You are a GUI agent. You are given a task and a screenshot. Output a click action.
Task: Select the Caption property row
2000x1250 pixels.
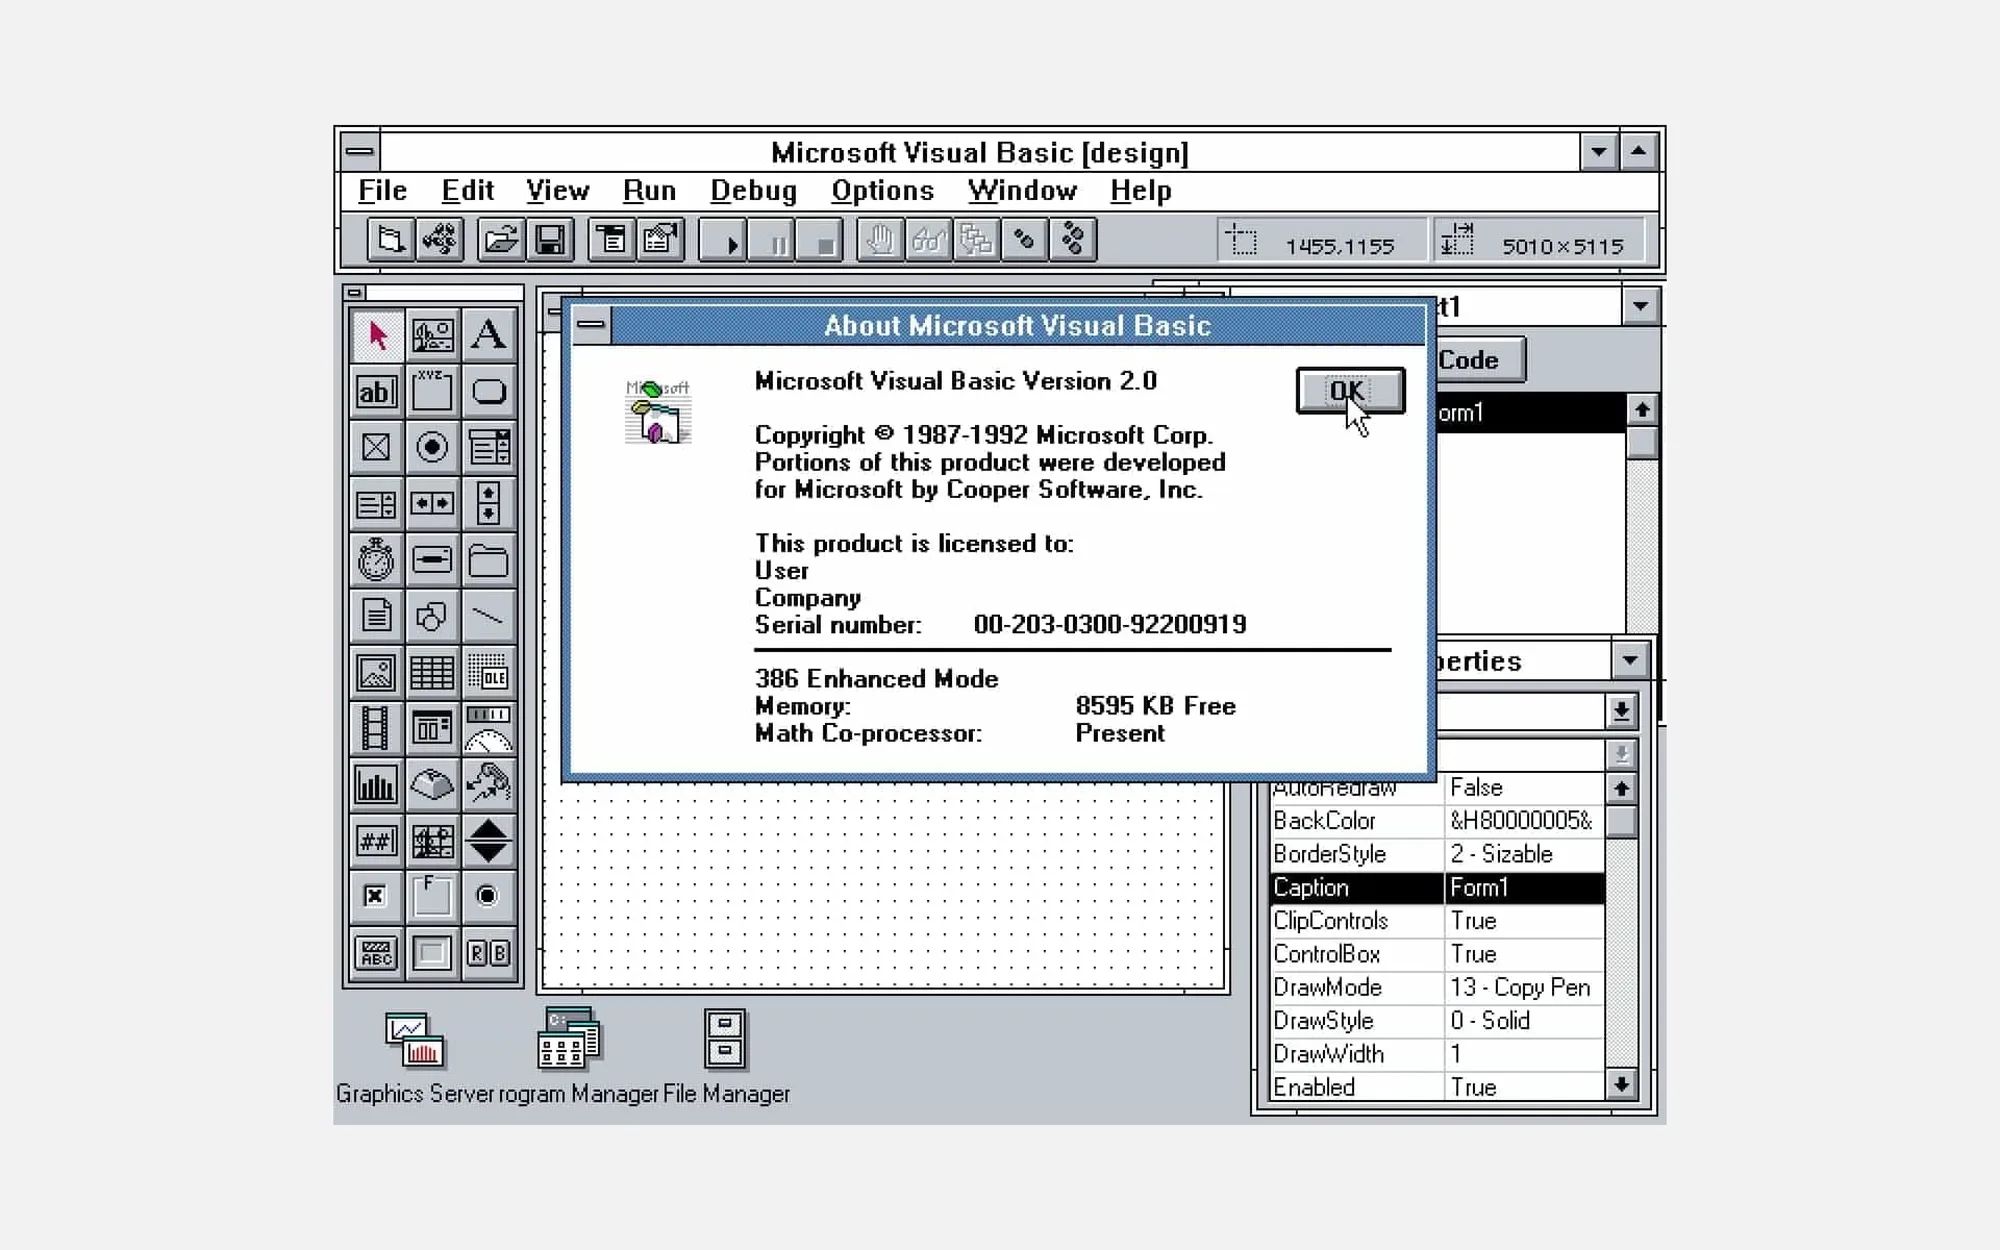[x=1350, y=888]
